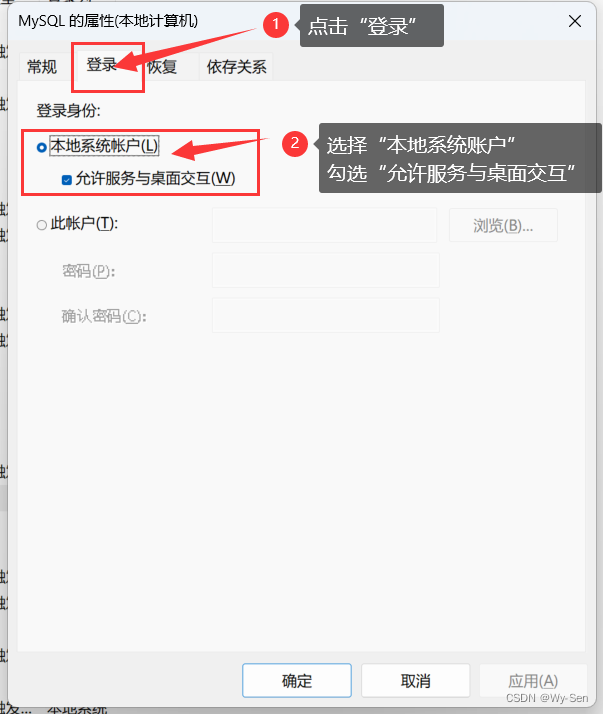Viewport: 603px width, 714px height.
Task: Close the MySQL properties dialog
Action: coord(575,21)
